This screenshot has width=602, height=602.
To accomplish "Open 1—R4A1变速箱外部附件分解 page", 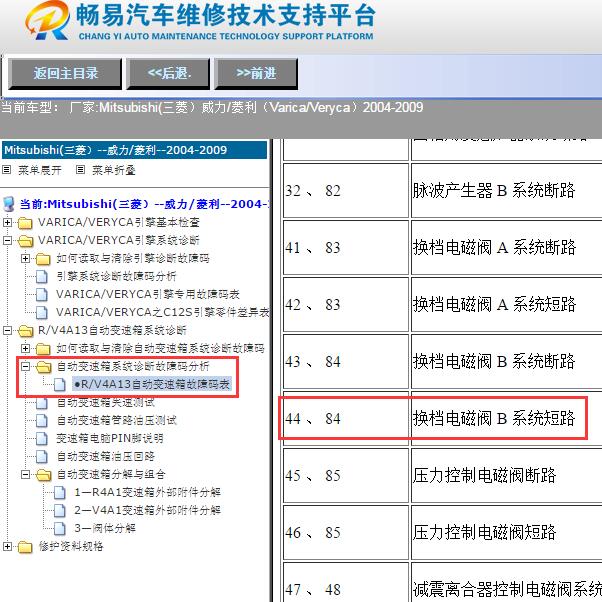I will [x=147, y=493].
